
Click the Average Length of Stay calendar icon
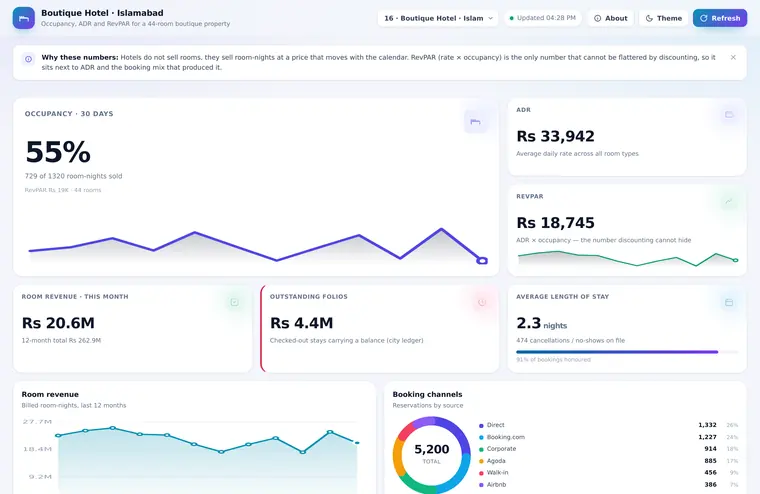click(728, 302)
